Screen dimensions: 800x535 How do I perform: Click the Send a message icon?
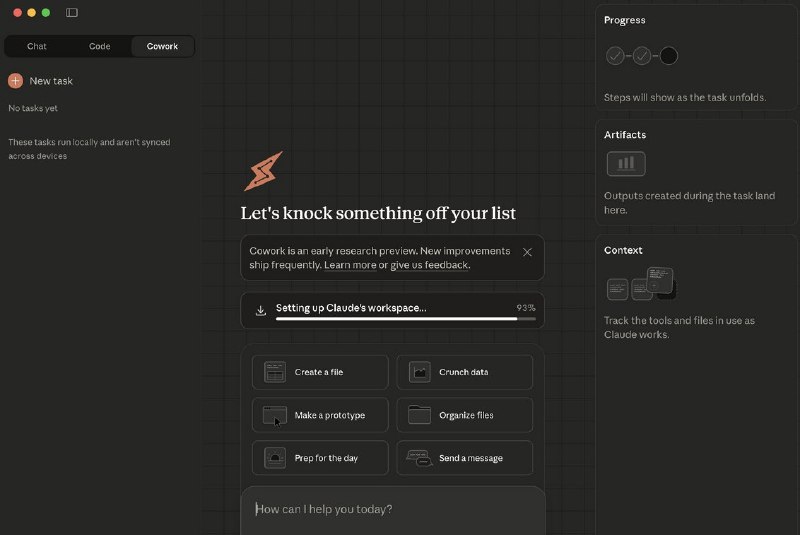419,458
